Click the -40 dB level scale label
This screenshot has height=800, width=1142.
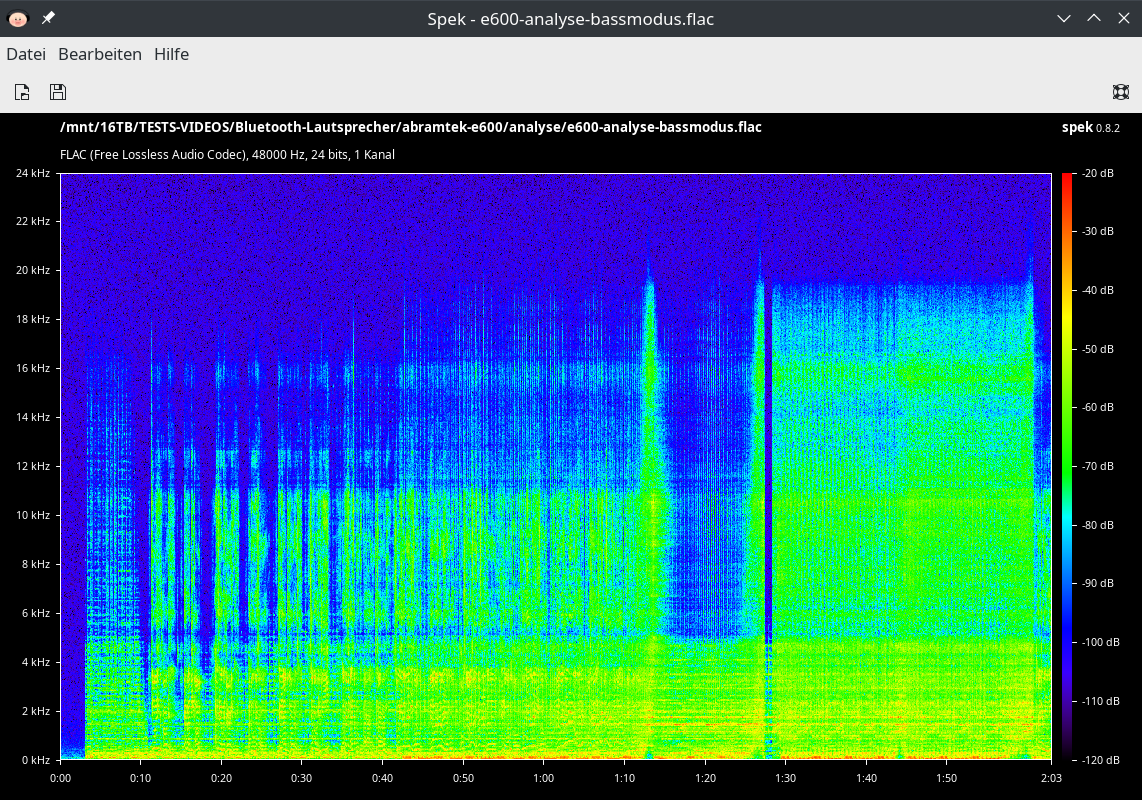point(1098,290)
